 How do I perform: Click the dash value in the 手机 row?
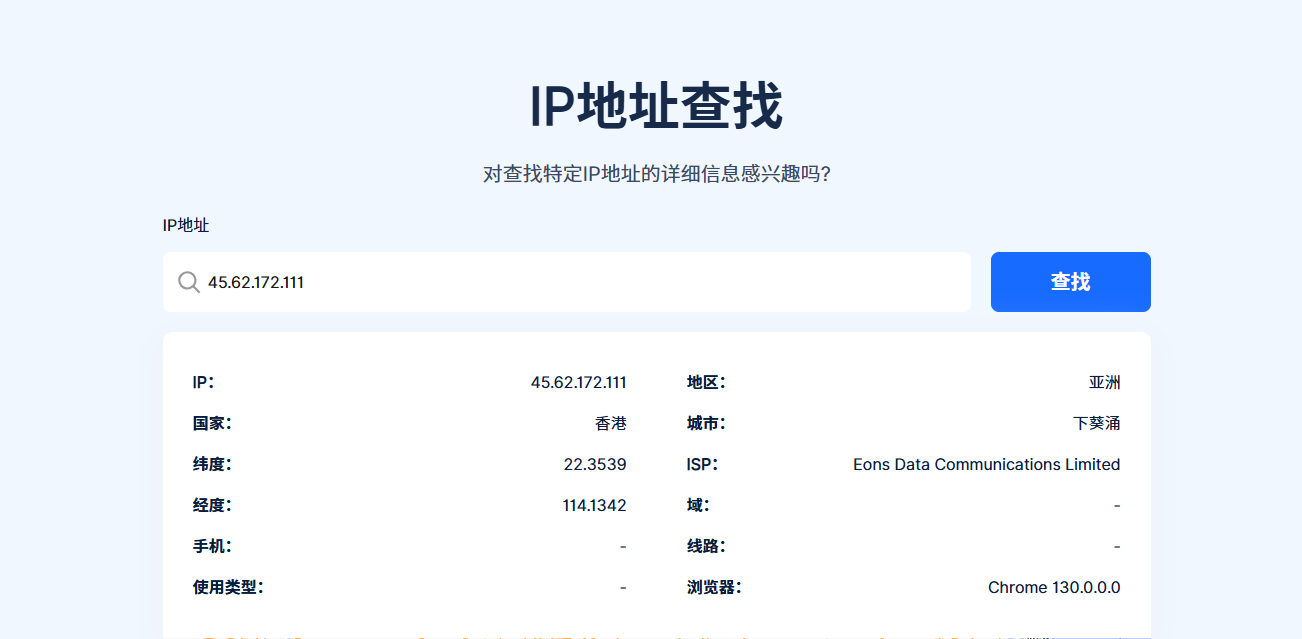[623, 546]
